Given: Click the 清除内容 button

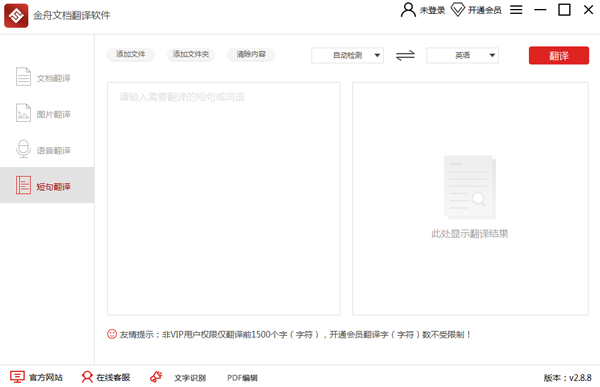Looking at the screenshot, I should click(251, 54).
